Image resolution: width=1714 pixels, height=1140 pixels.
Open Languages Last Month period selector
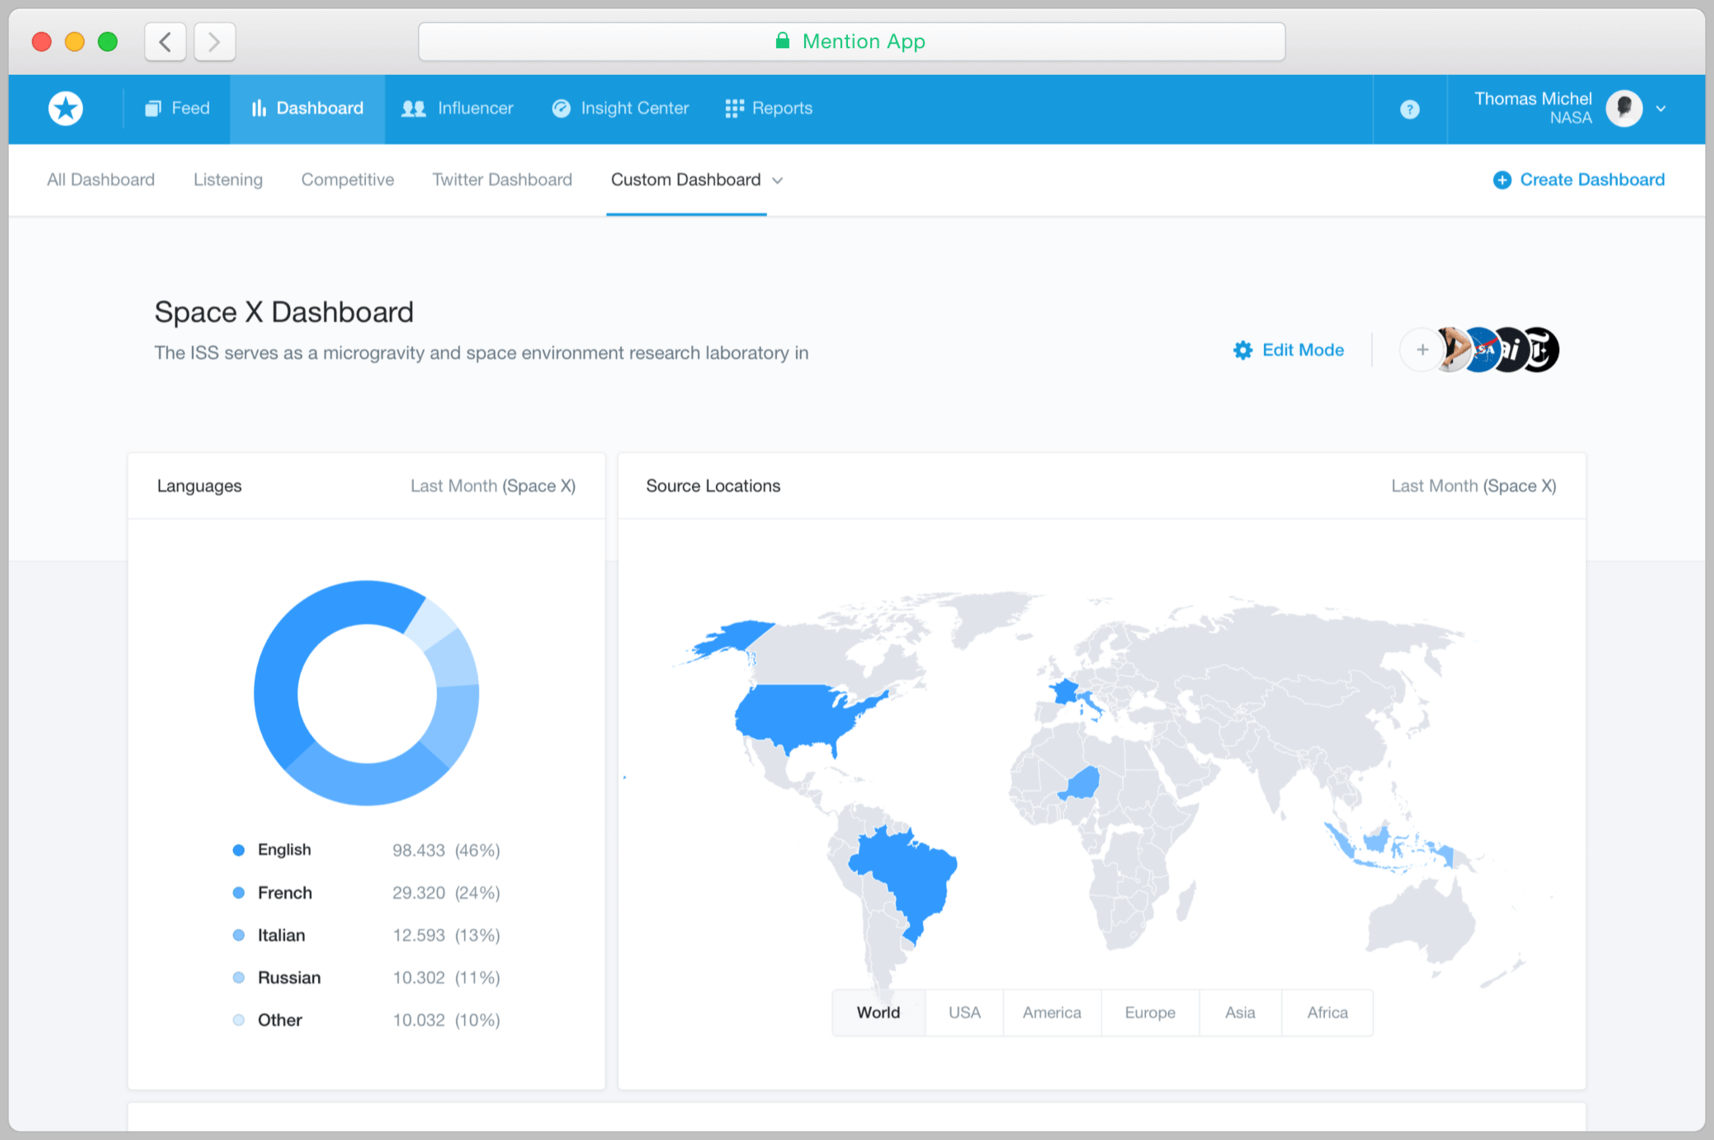(x=492, y=486)
